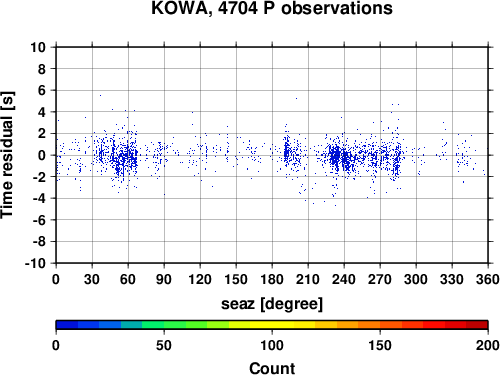Click the yellow colorbar segment at 100
500x375 pixels.
pyautogui.click(x=272, y=325)
